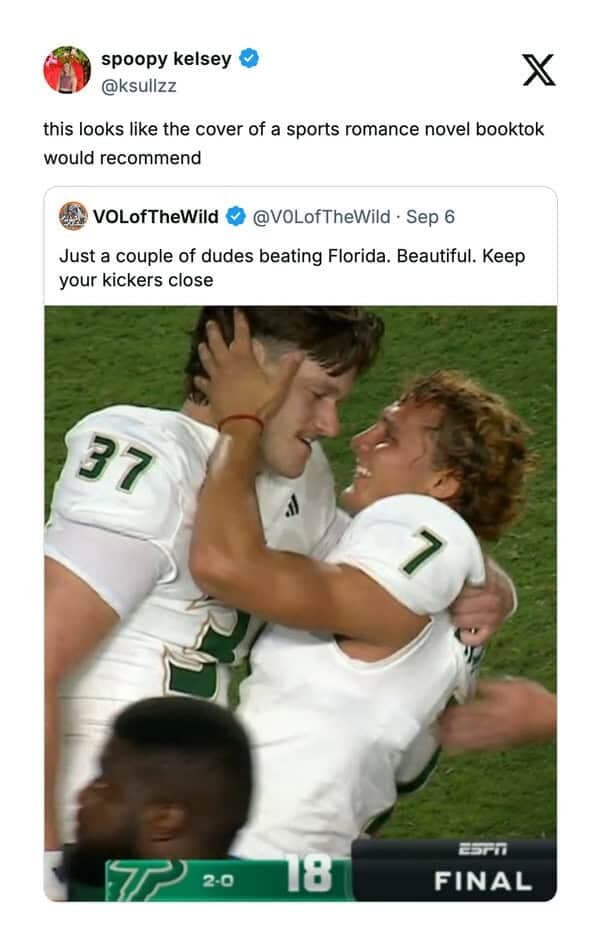Click VOLofTheWild's avatar in quoted tweet

pos(73,213)
